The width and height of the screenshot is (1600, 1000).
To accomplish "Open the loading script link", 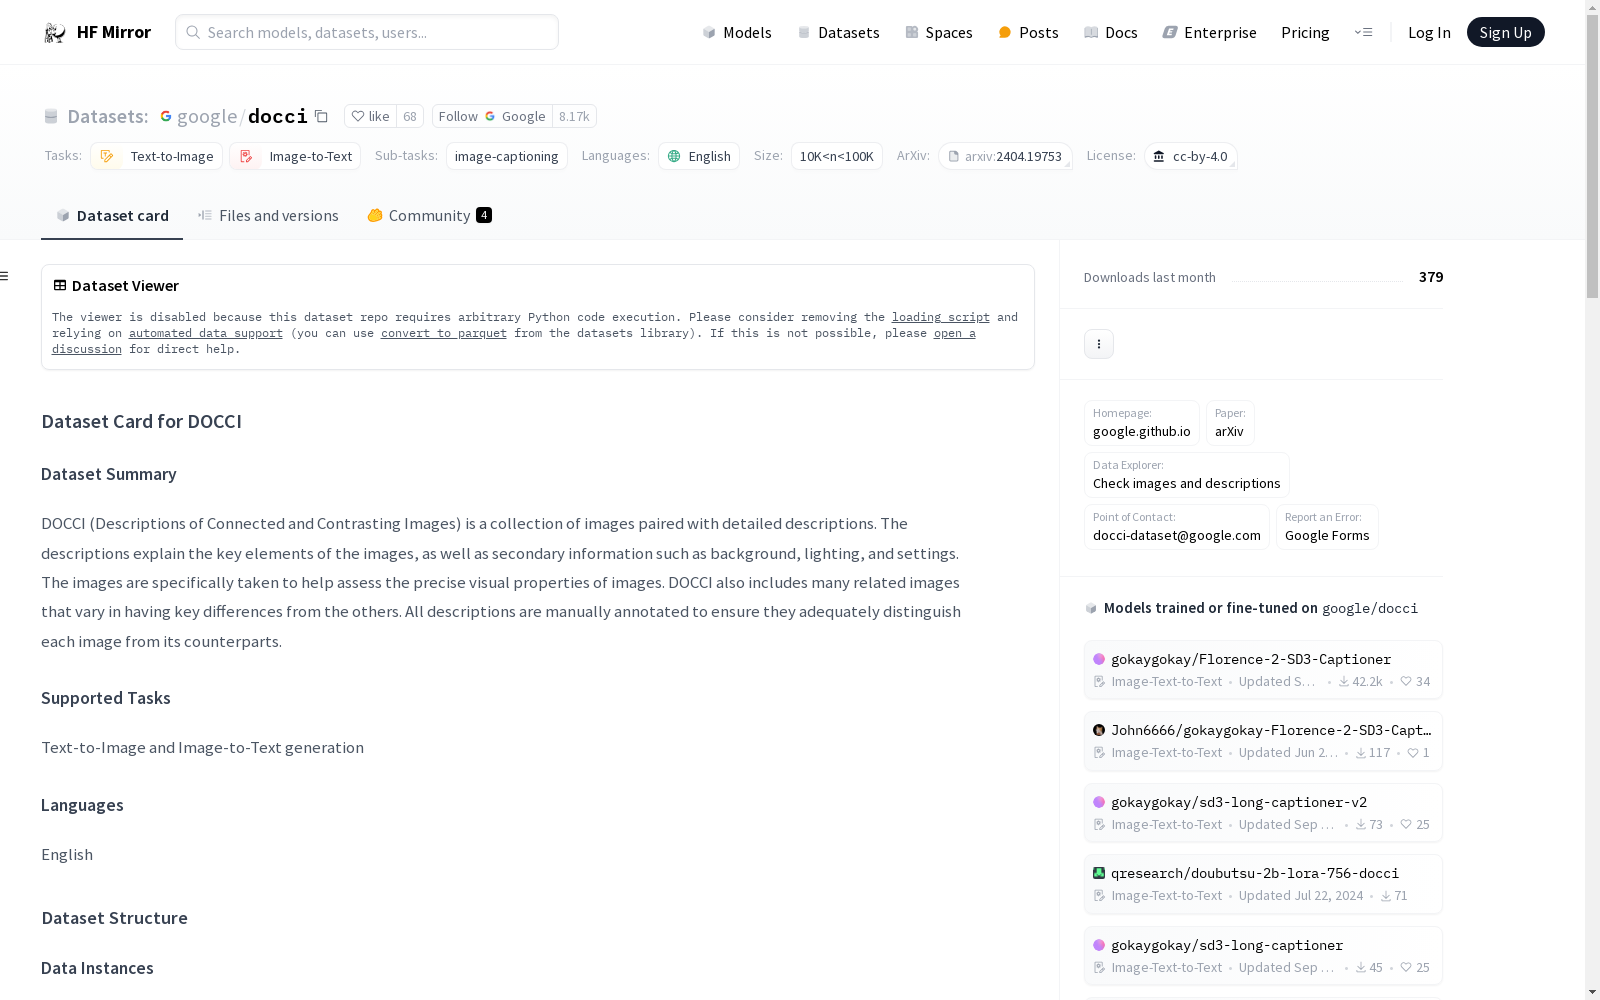I will click(x=940, y=317).
